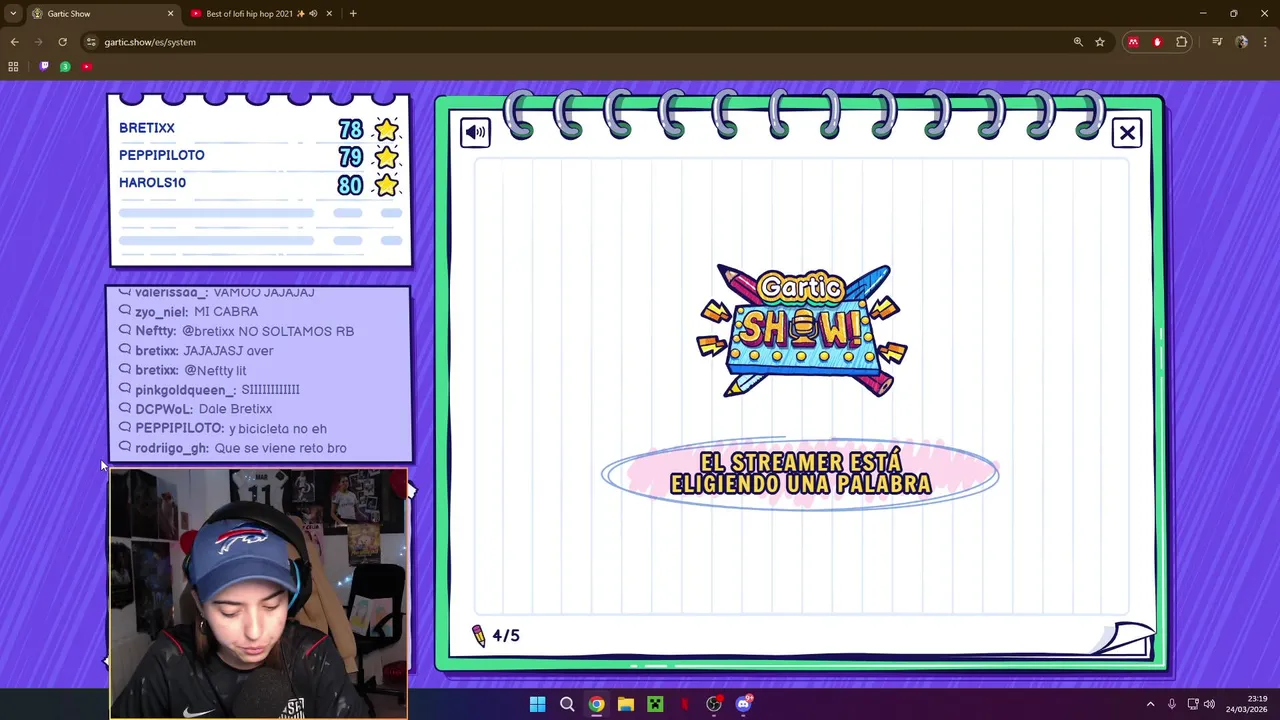This screenshot has height=720, width=1280.
Task: Open Discord from the taskbar
Action: [744, 704]
